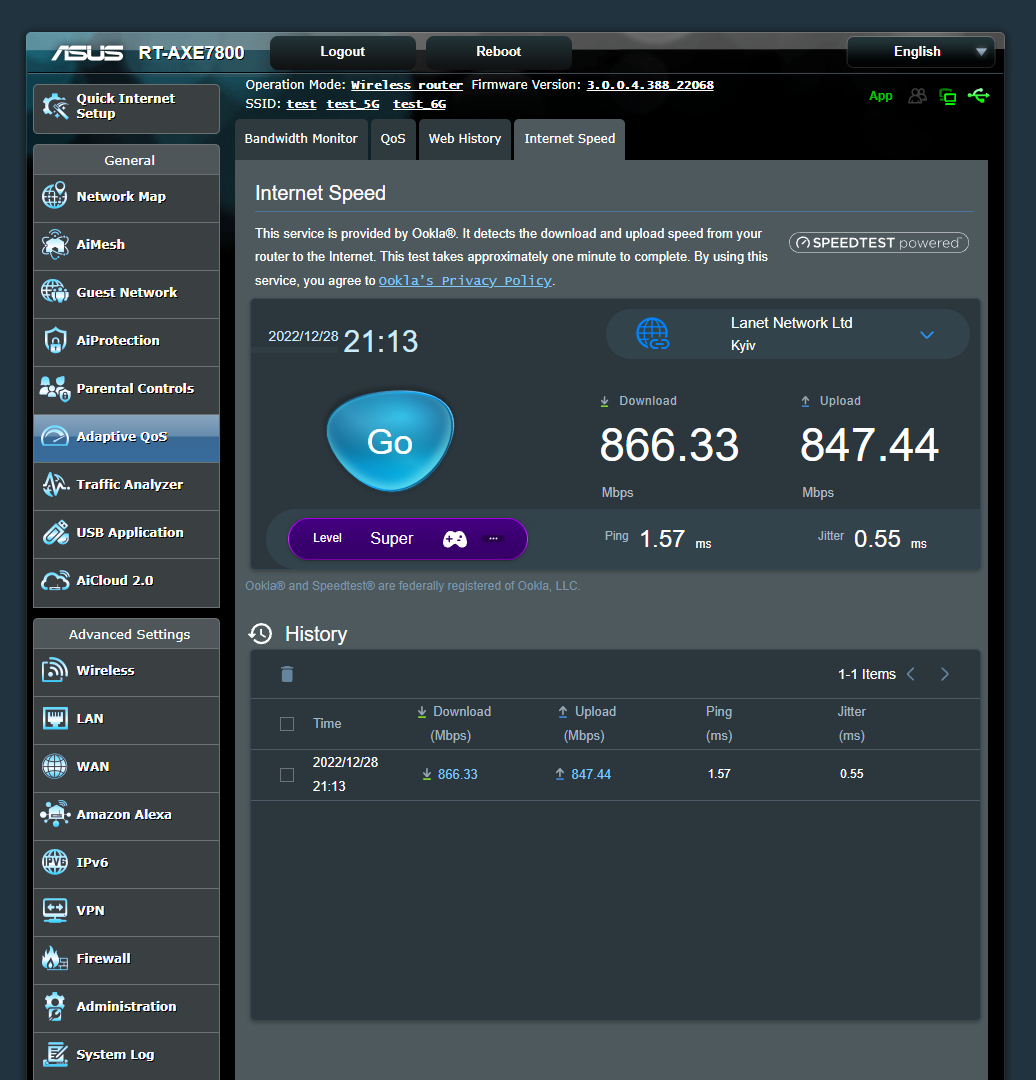Click the Guest Network icon
The width and height of the screenshot is (1036, 1080).
54,292
